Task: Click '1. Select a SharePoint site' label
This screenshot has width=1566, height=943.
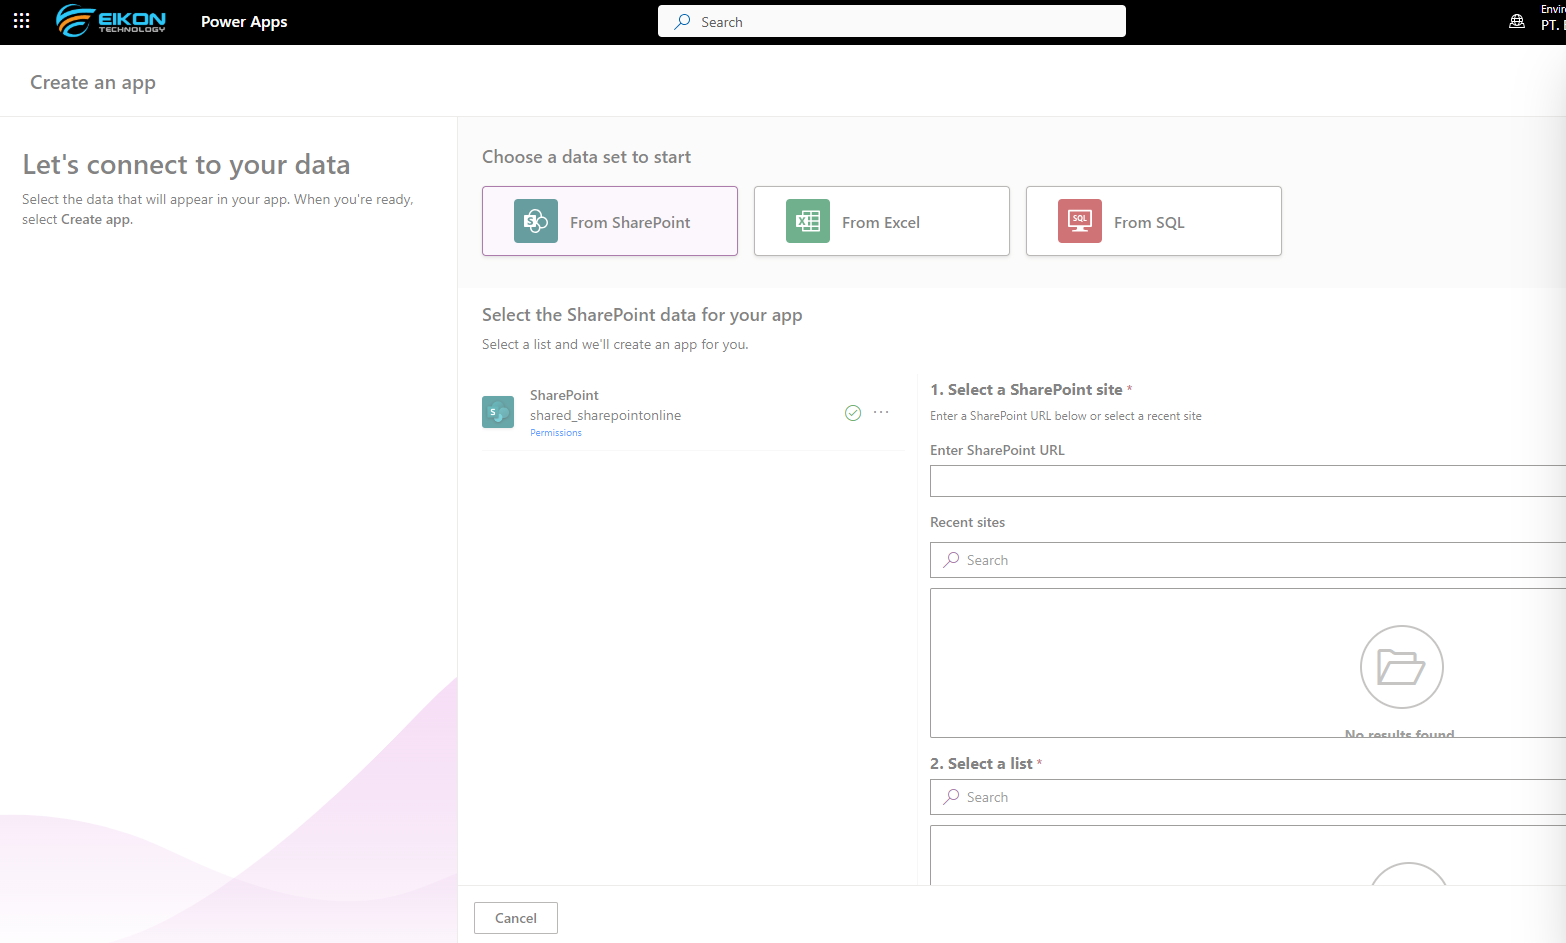Action: coord(1026,390)
